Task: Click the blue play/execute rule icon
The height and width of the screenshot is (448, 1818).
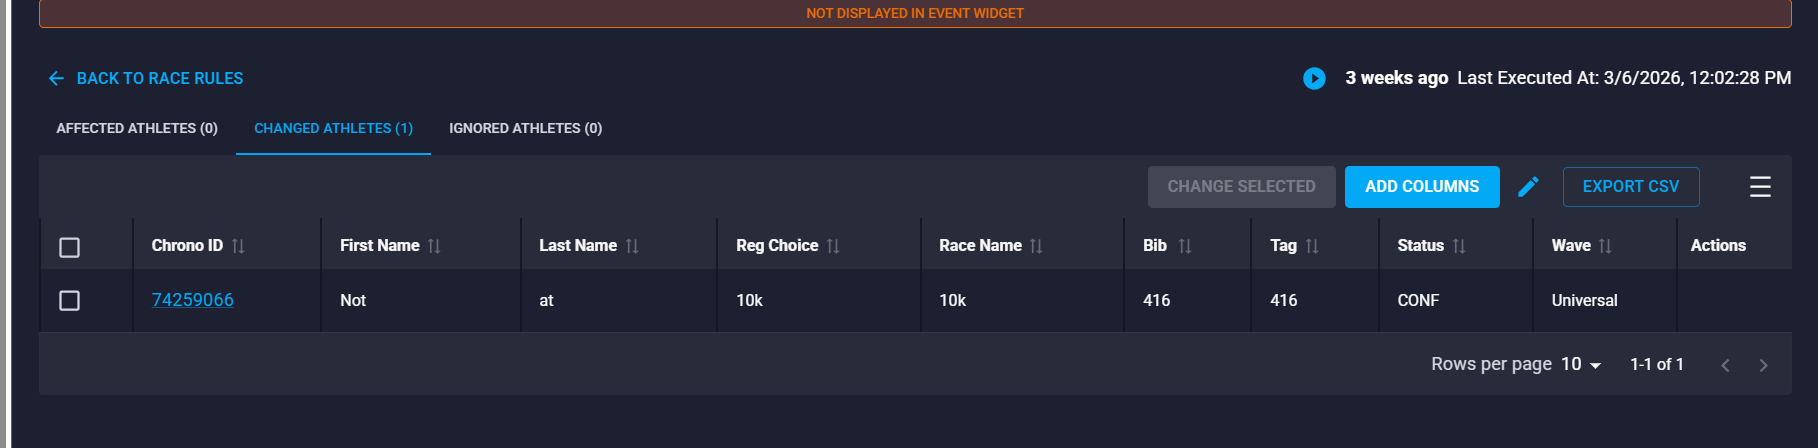Action: click(1314, 78)
